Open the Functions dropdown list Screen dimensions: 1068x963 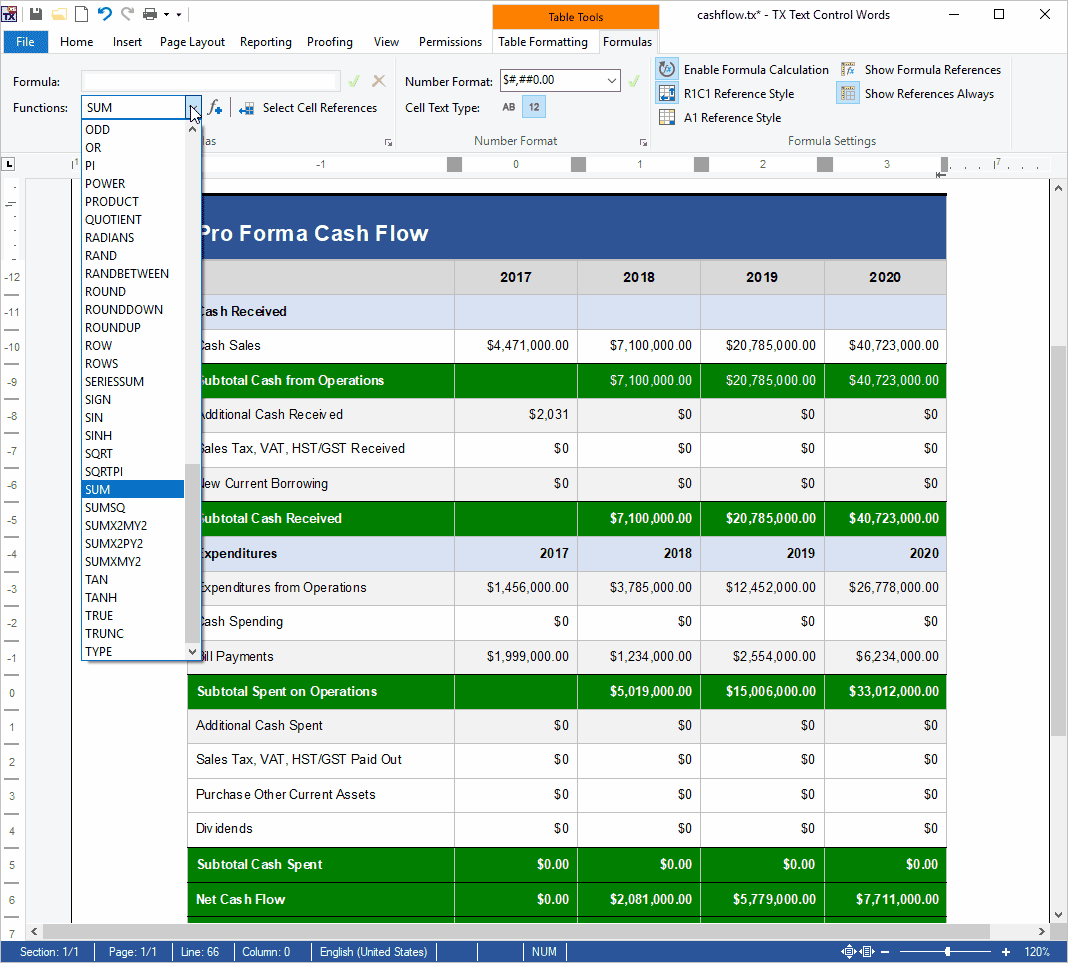pos(192,107)
